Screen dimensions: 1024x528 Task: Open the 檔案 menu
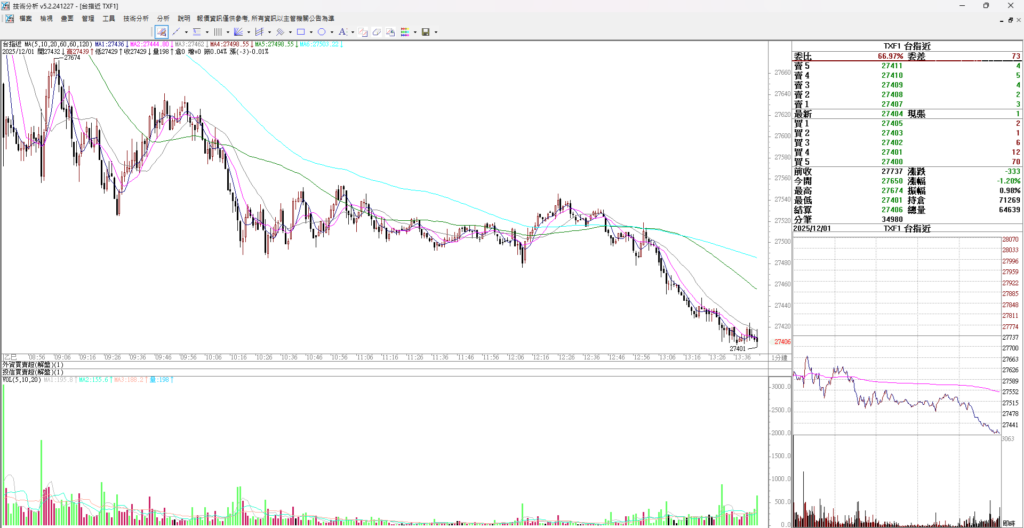pos(25,18)
